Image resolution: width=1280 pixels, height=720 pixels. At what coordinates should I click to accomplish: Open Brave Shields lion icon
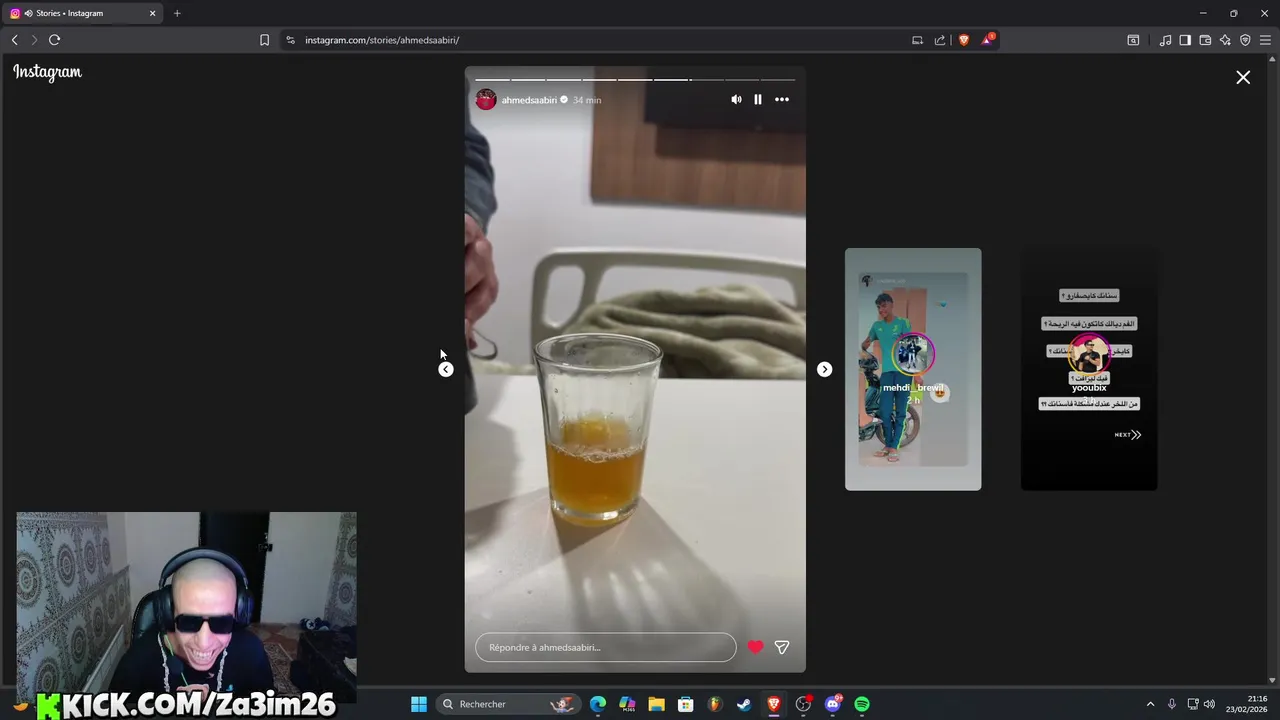click(x=964, y=40)
